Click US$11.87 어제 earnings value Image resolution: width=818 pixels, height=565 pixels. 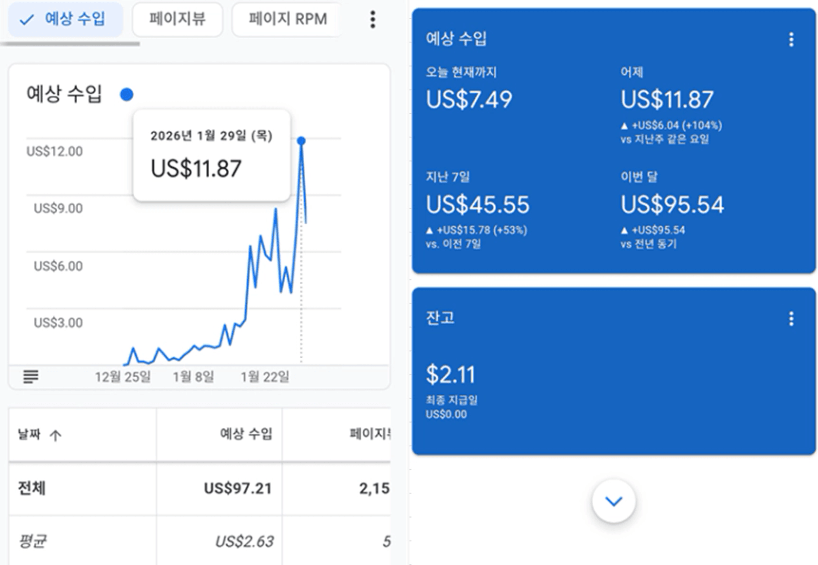point(667,100)
